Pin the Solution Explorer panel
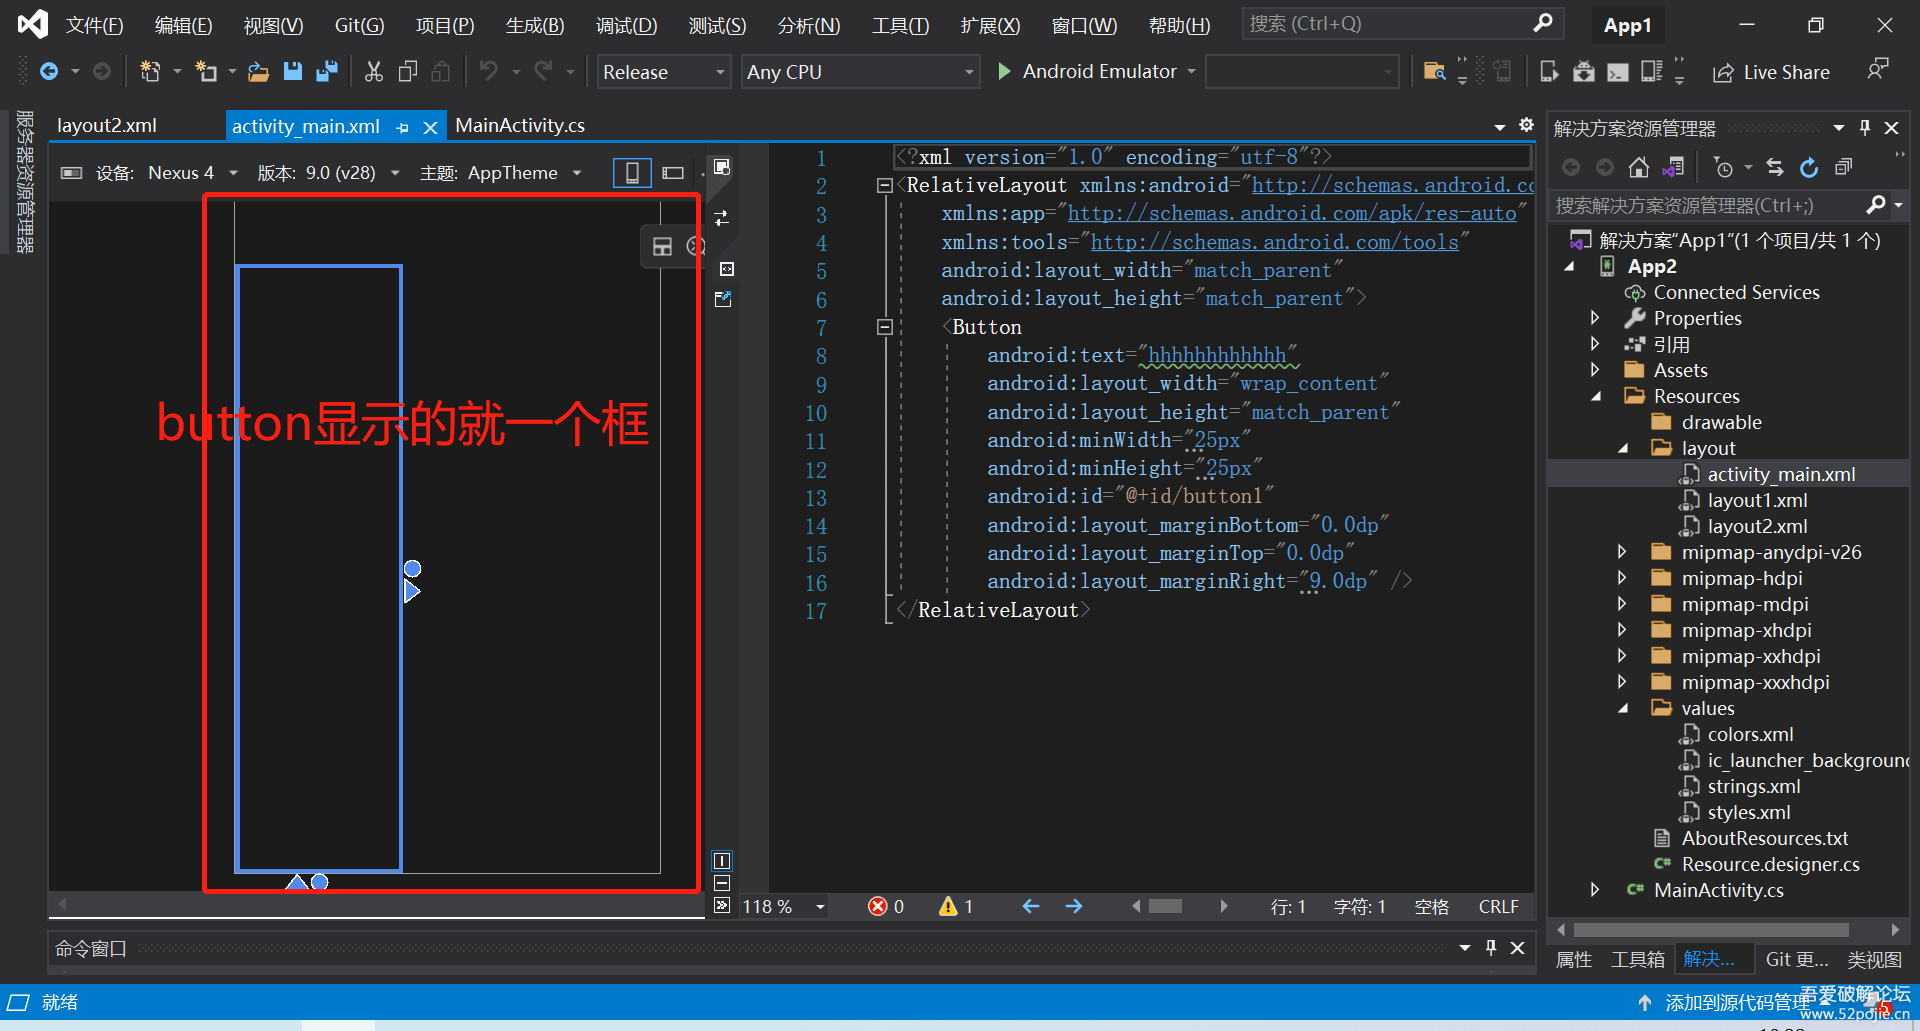 coord(1865,128)
